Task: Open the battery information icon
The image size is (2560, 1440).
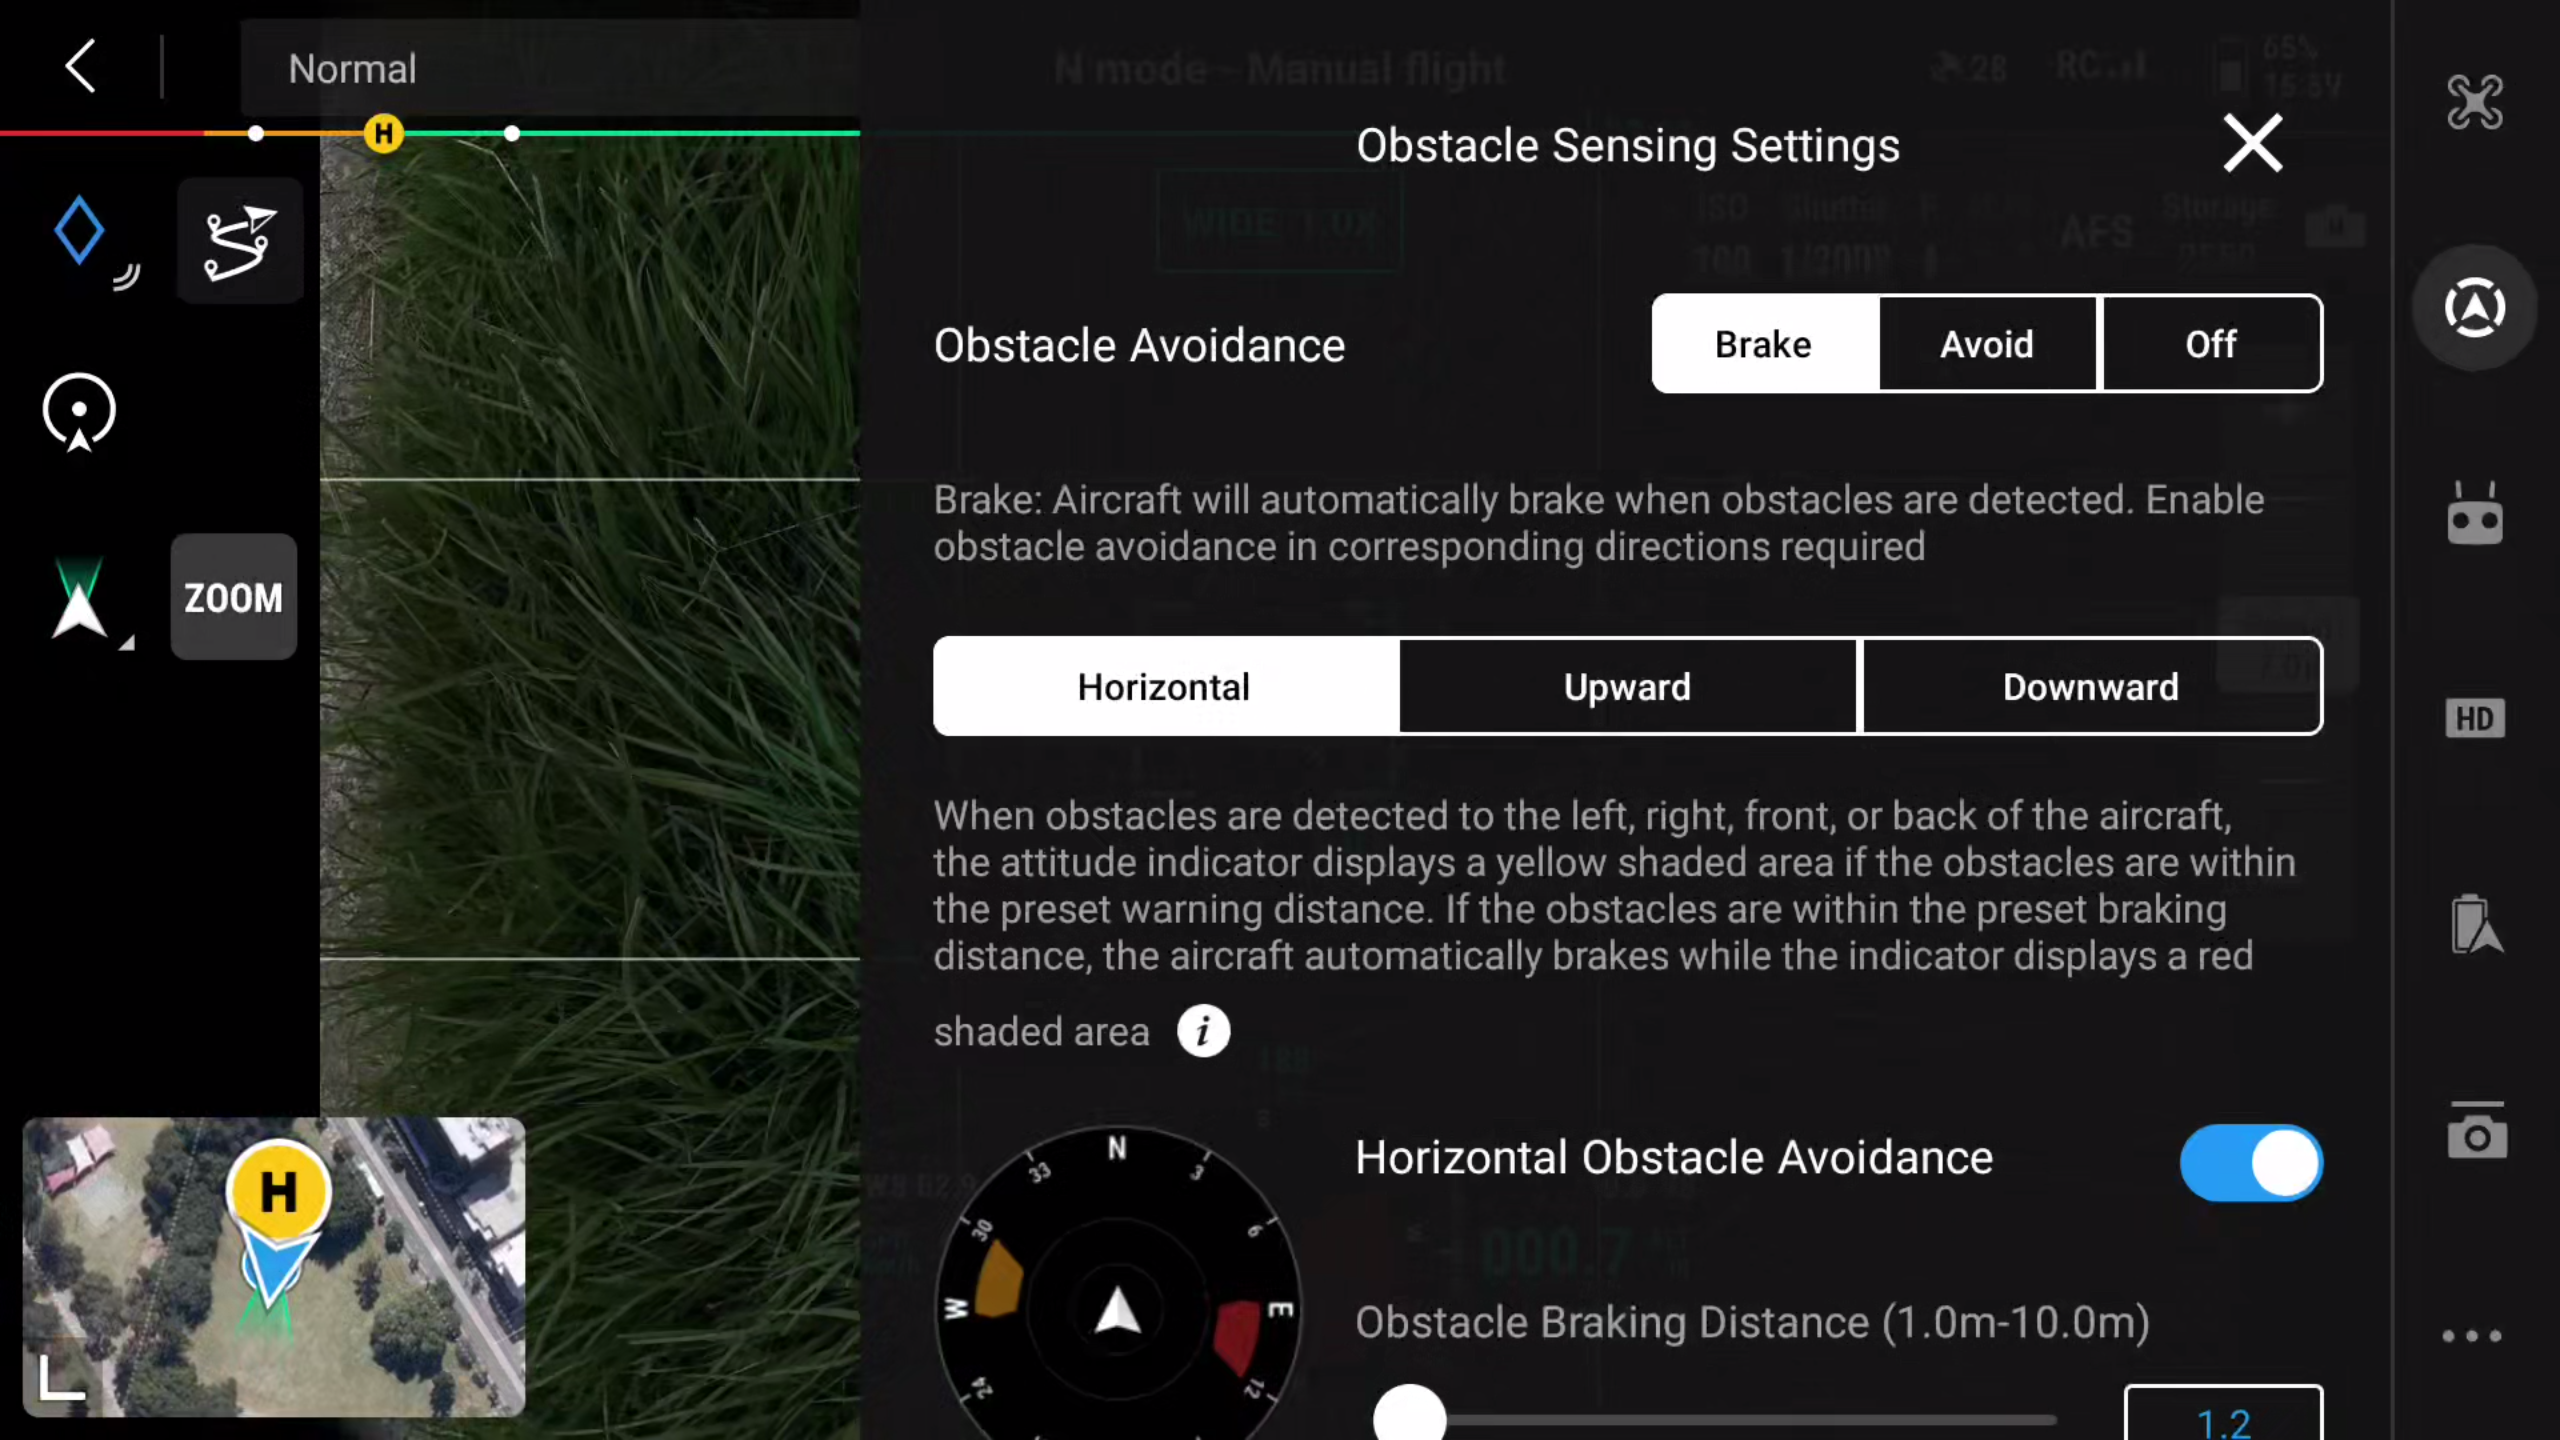Action: click(2474, 924)
